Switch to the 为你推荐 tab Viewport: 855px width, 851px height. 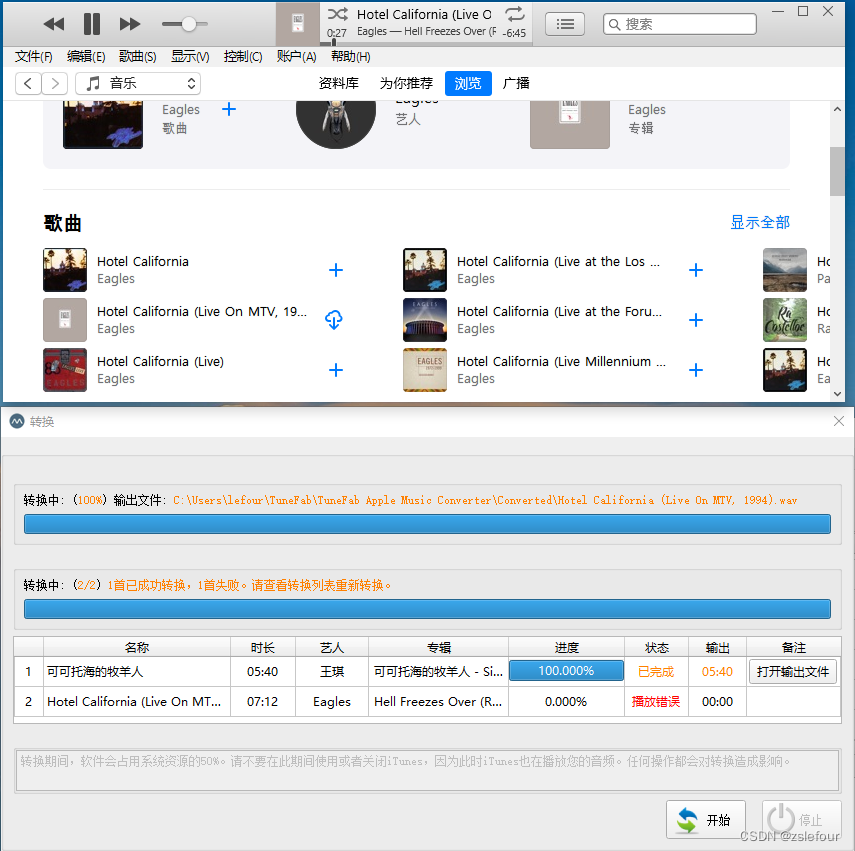(x=406, y=83)
